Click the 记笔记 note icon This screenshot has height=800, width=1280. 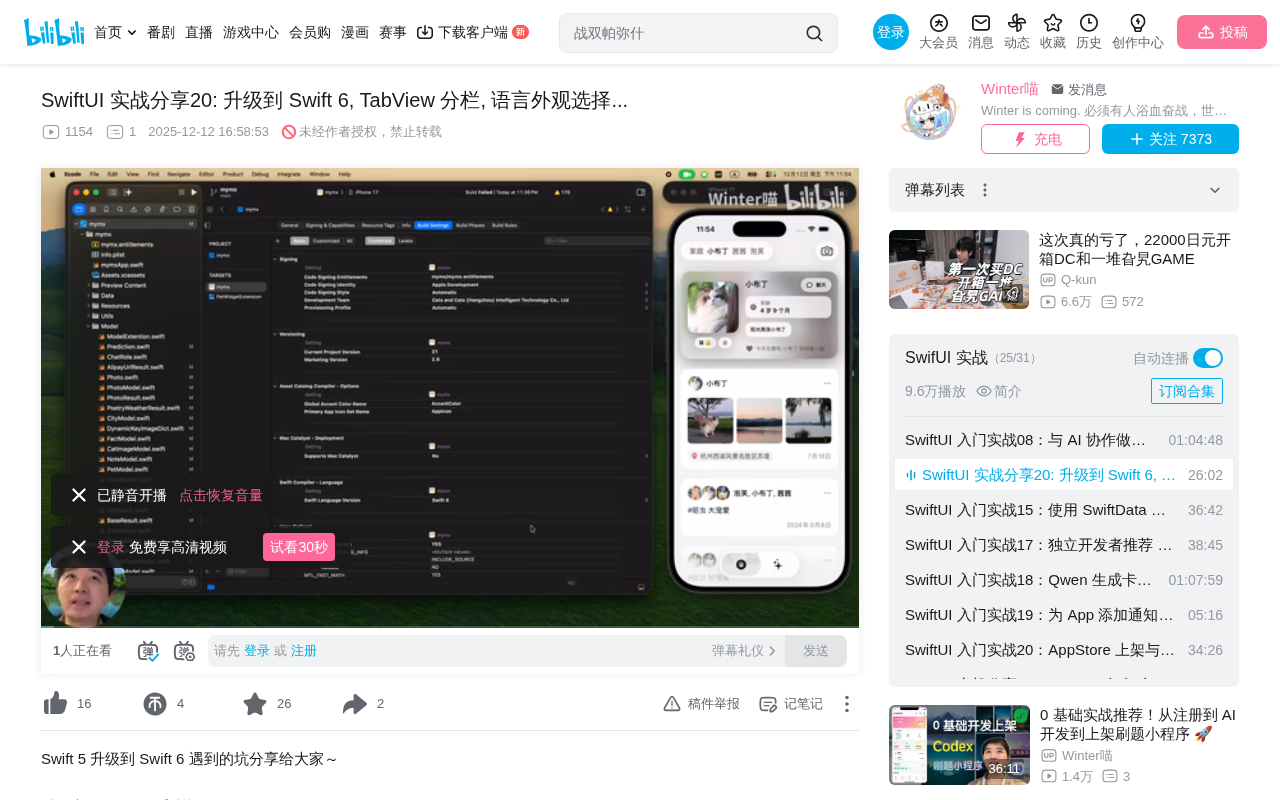coord(768,704)
